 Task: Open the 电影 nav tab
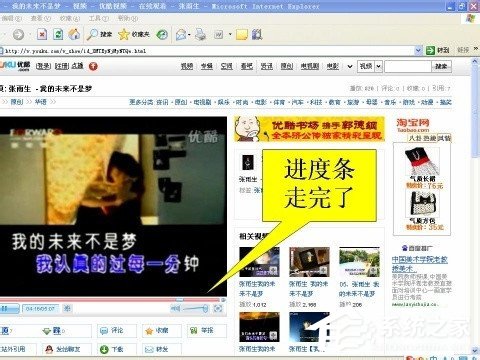332,66
